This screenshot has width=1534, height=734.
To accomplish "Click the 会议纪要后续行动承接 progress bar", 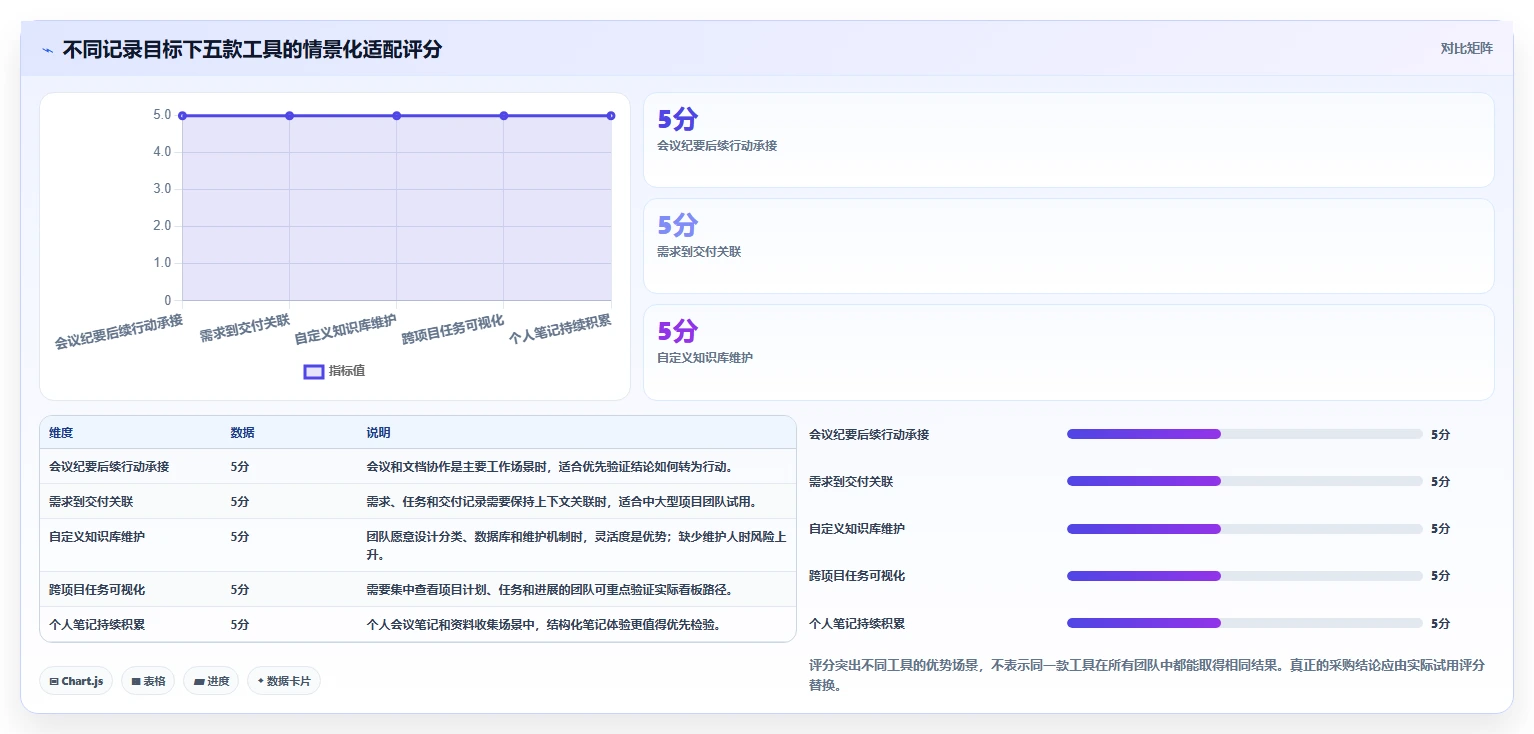I will (1244, 434).
